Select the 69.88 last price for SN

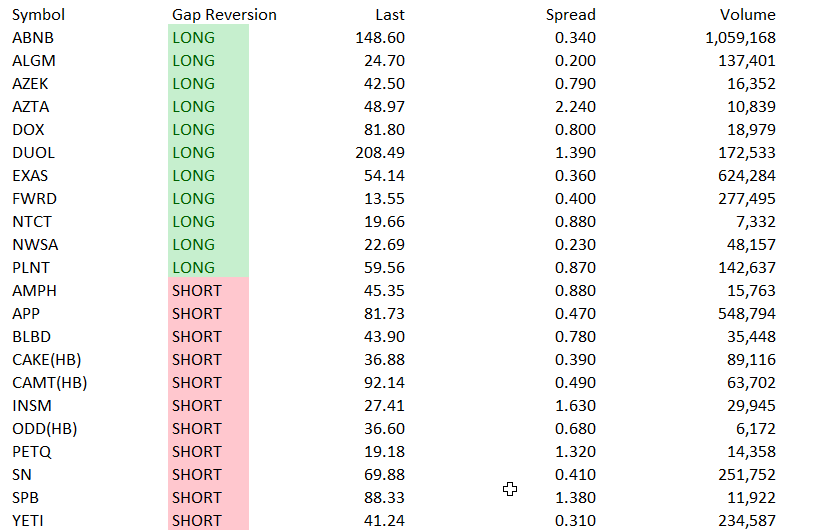coord(385,475)
